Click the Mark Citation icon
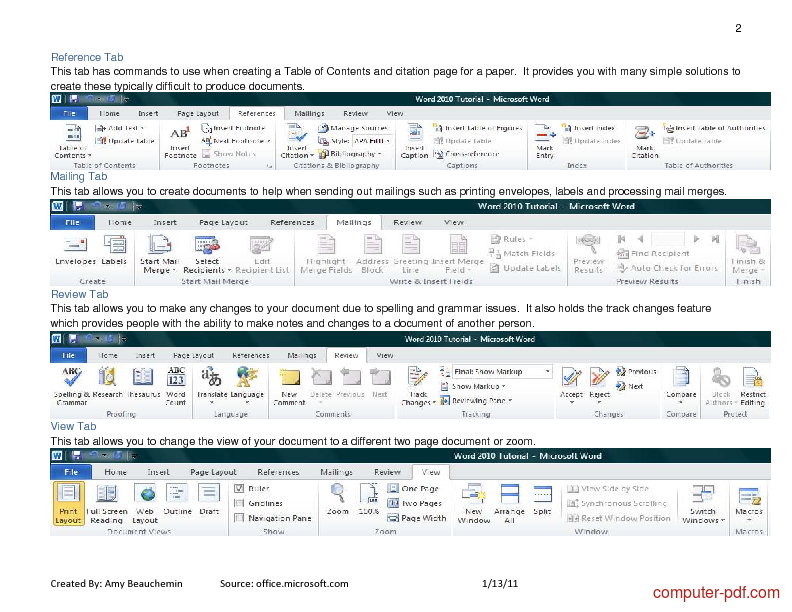The height and width of the screenshot is (612, 792). click(645, 133)
